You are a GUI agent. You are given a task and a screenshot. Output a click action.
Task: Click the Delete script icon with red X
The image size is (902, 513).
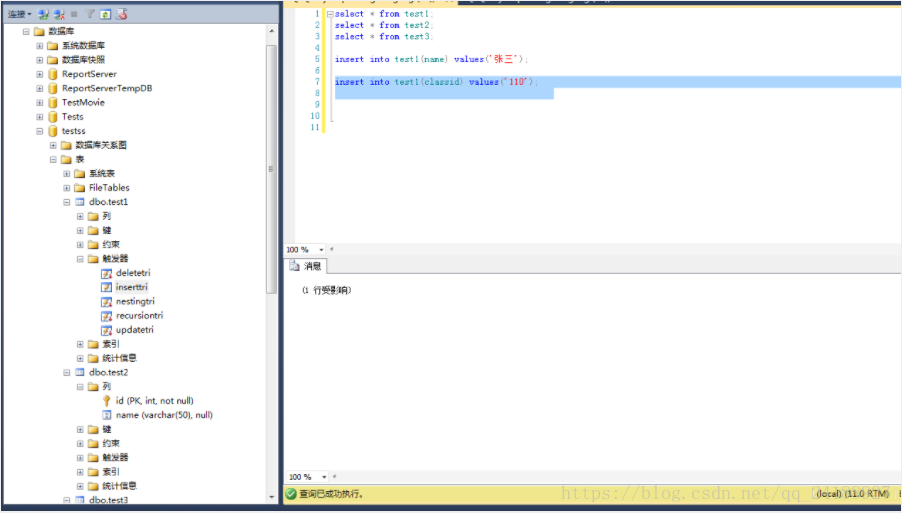[121, 14]
